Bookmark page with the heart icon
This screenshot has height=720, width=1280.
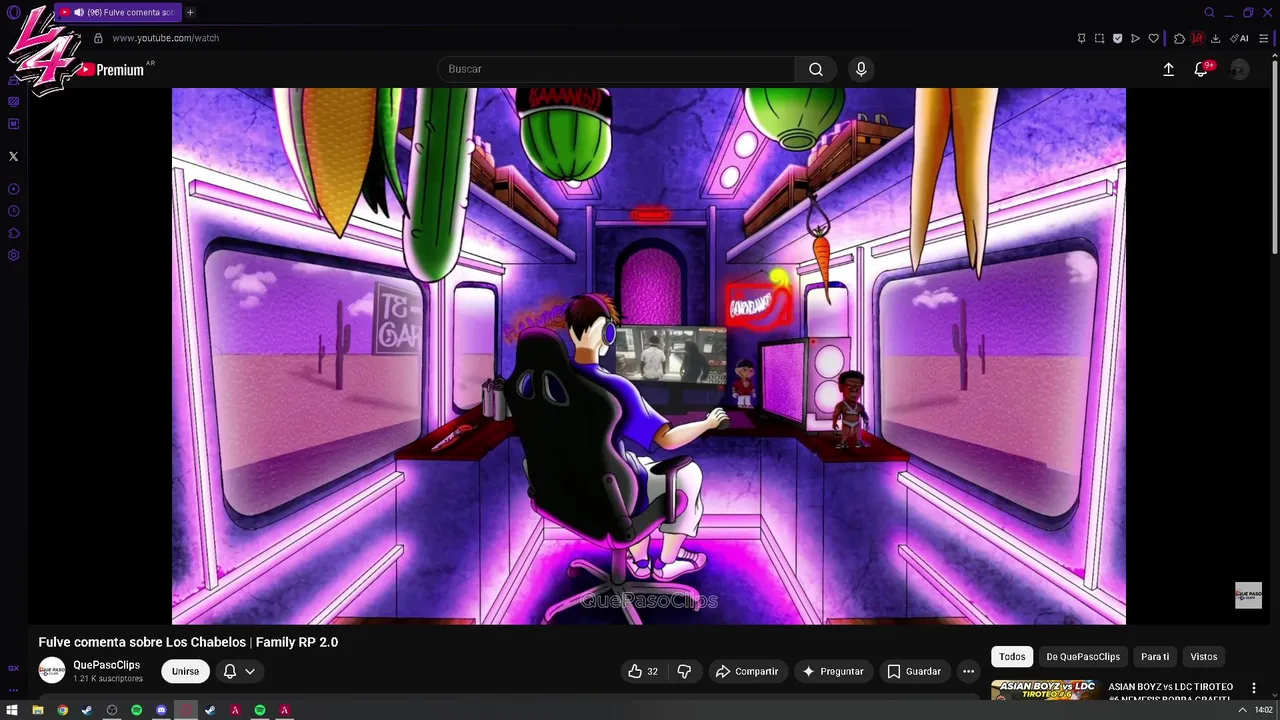pos(1153,38)
